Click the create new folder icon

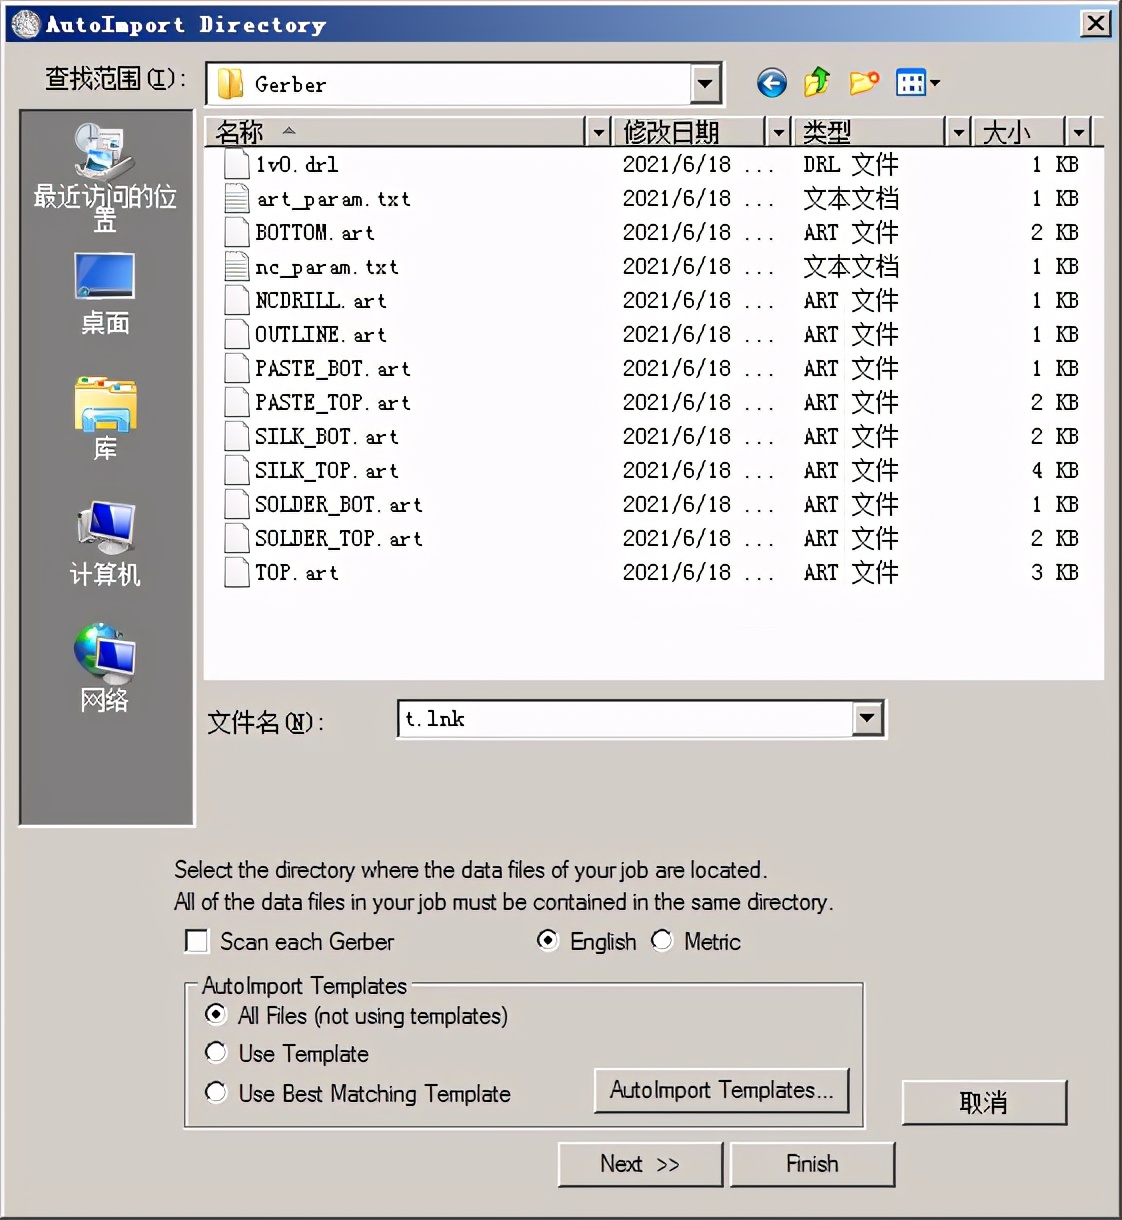863,83
